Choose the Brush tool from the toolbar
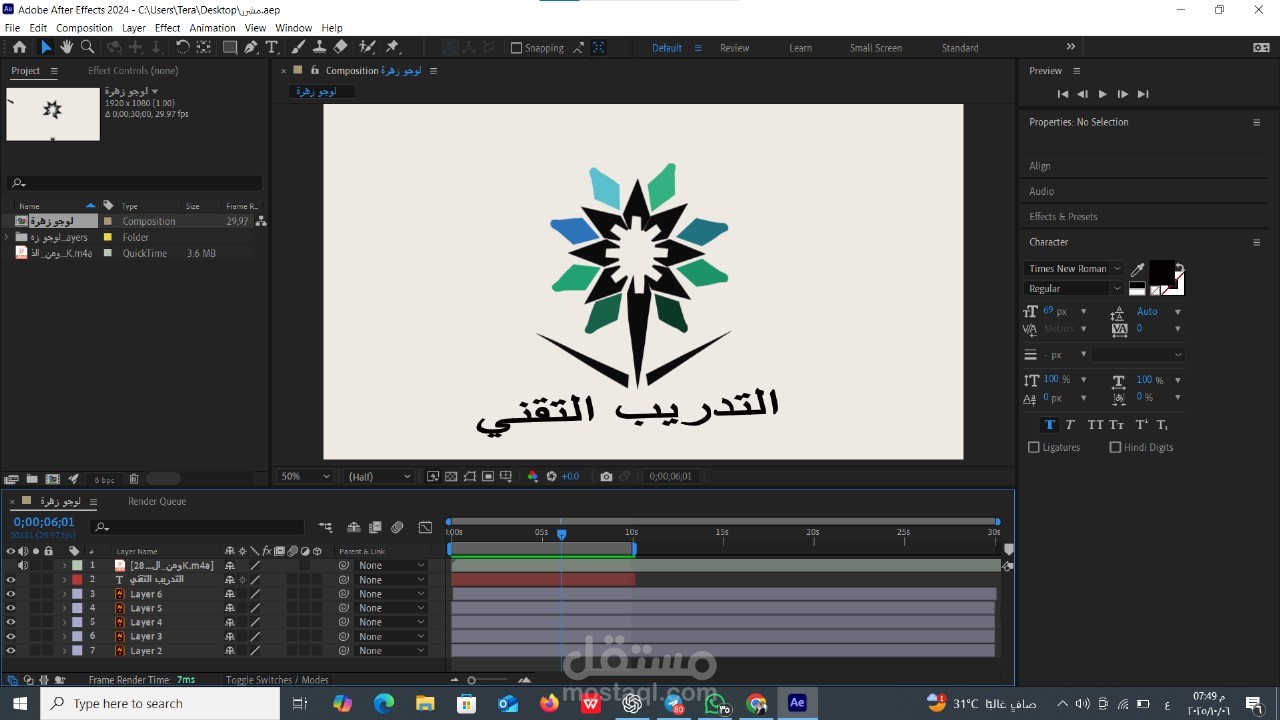The height and width of the screenshot is (720, 1280). coord(297,47)
